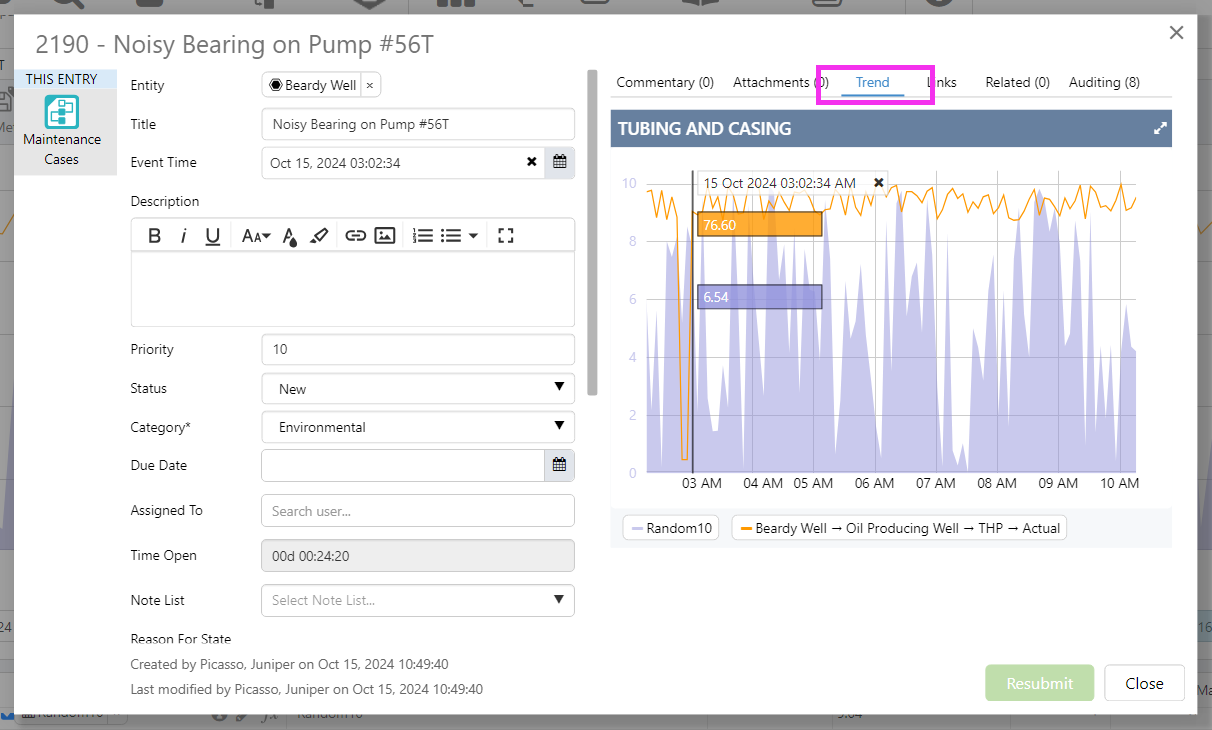
Task: Open the text color picker icon
Action: [290, 236]
